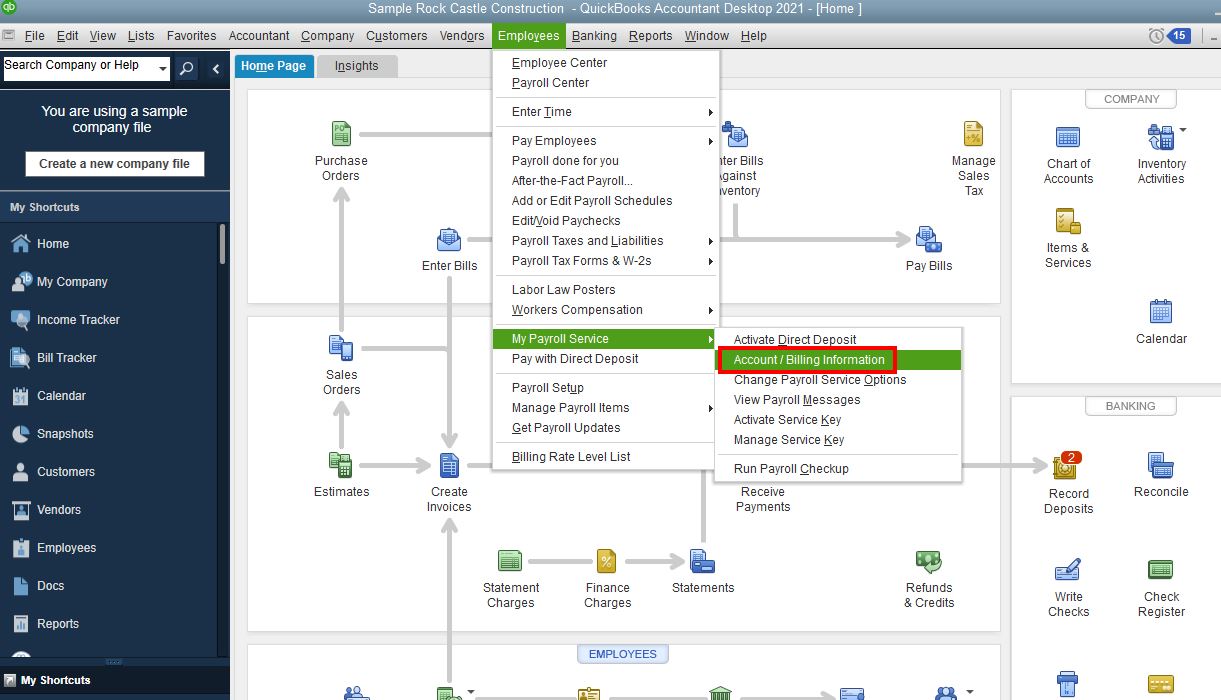The height and width of the screenshot is (700, 1221).
Task: Choose Get Payroll Updates
Action: [x=566, y=428]
